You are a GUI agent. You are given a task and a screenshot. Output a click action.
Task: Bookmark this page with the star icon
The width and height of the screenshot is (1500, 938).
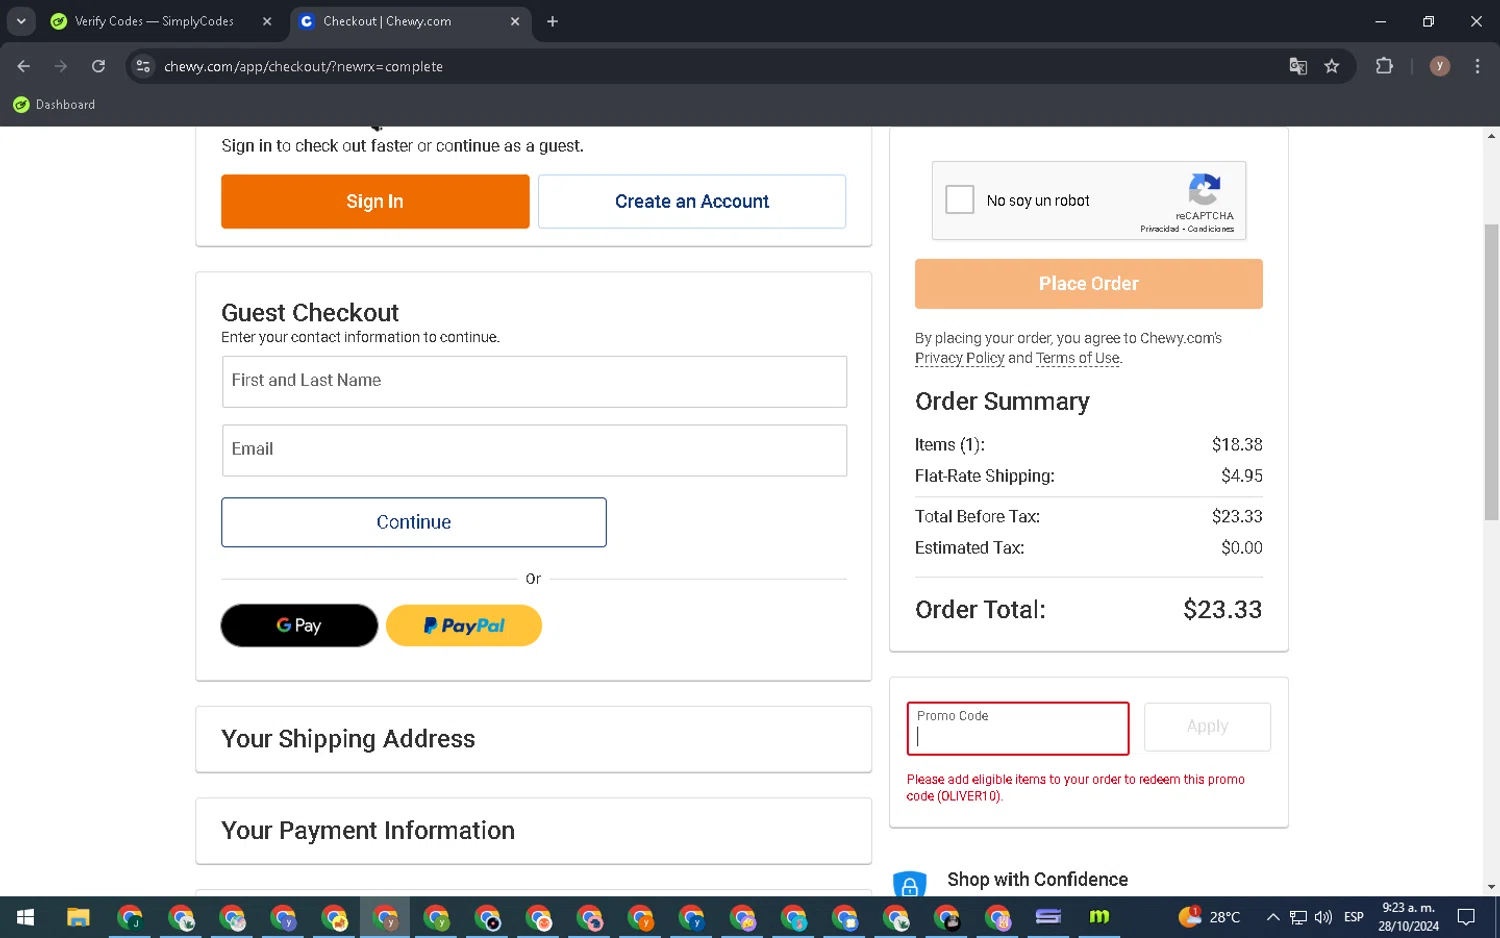pyautogui.click(x=1332, y=66)
